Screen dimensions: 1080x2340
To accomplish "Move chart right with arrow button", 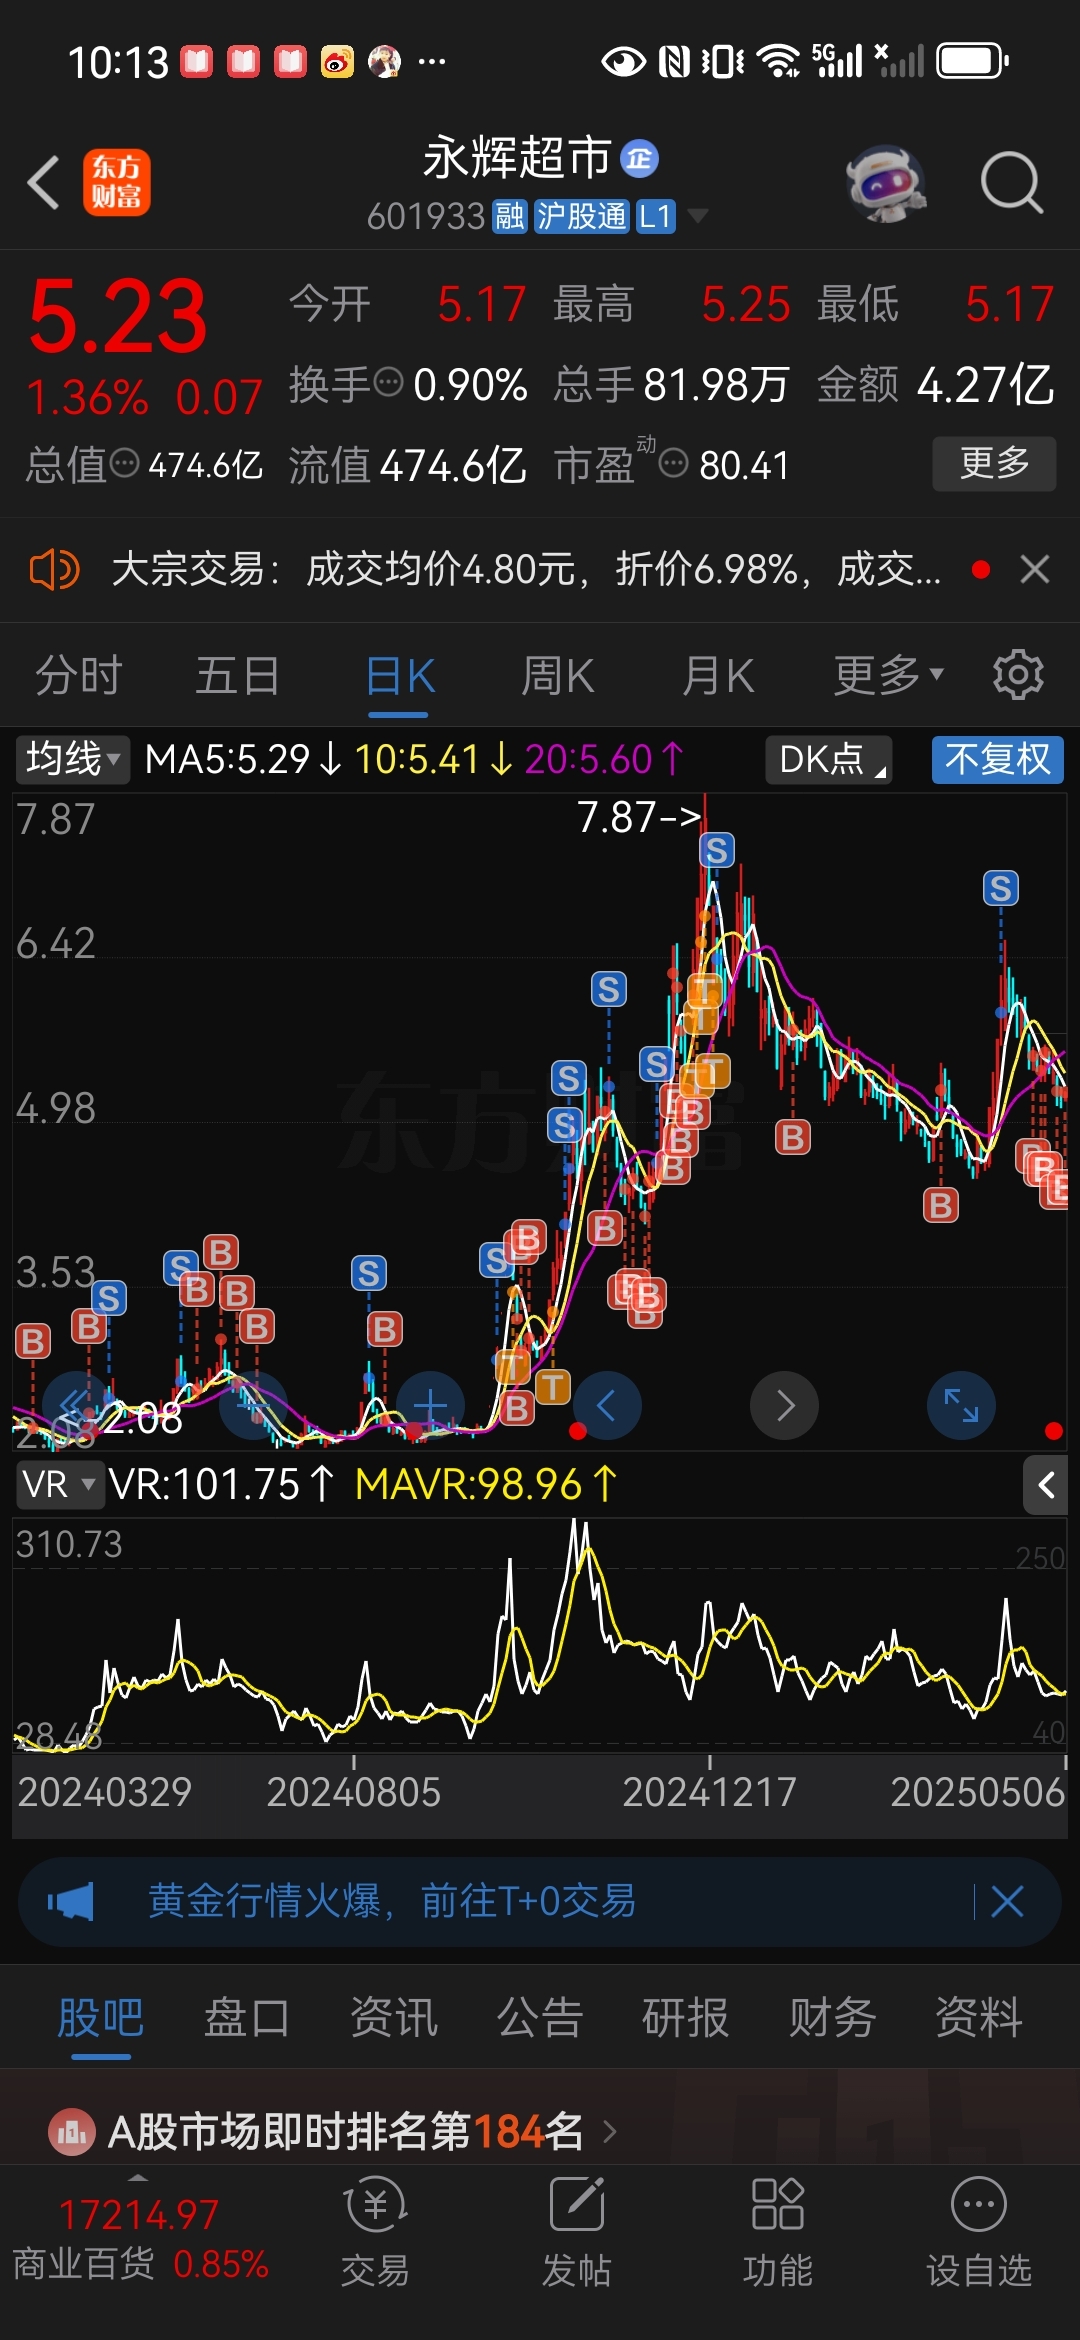I will click(x=785, y=1405).
